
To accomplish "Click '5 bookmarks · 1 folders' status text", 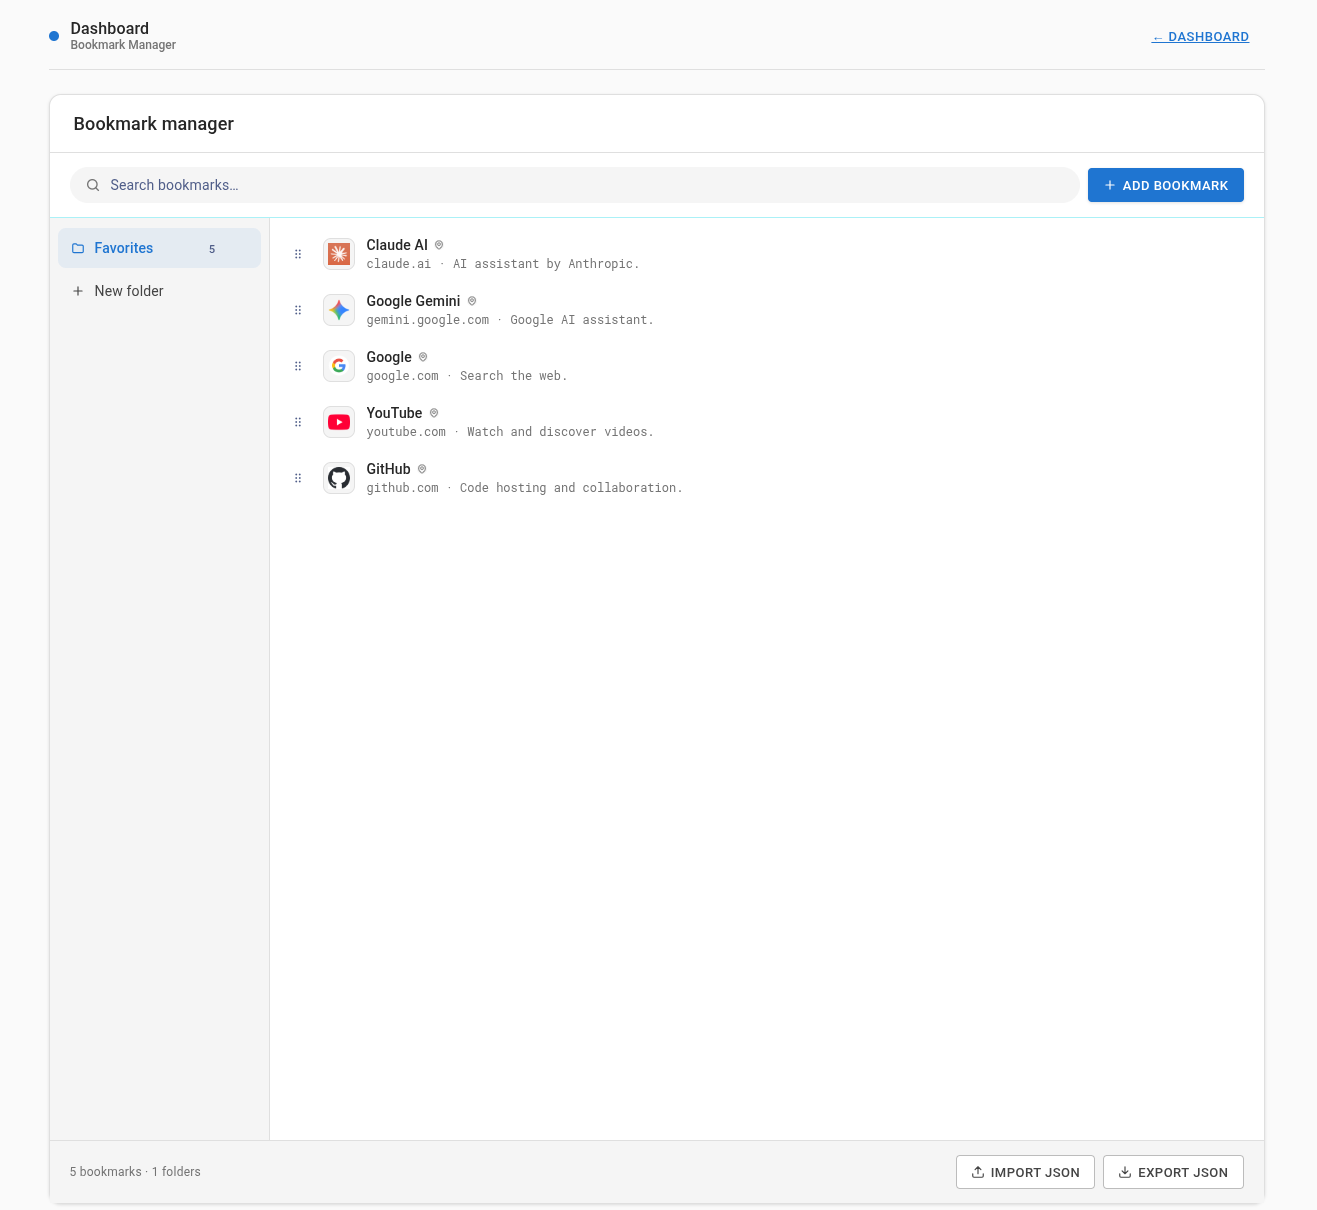I will click(x=135, y=1172).
